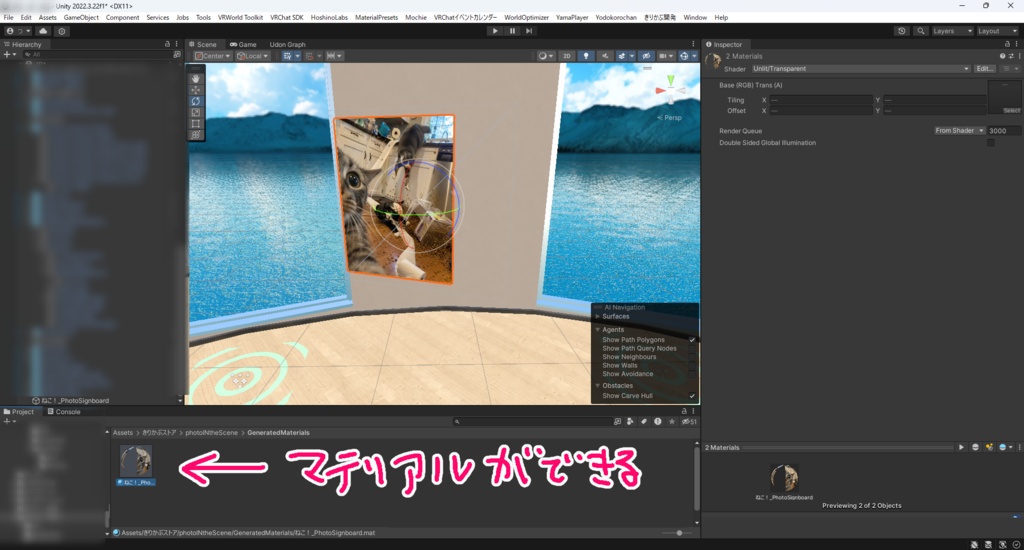Select the Hand view tool
Viewport: 1024px width, 550px height.
pos(195,78)
